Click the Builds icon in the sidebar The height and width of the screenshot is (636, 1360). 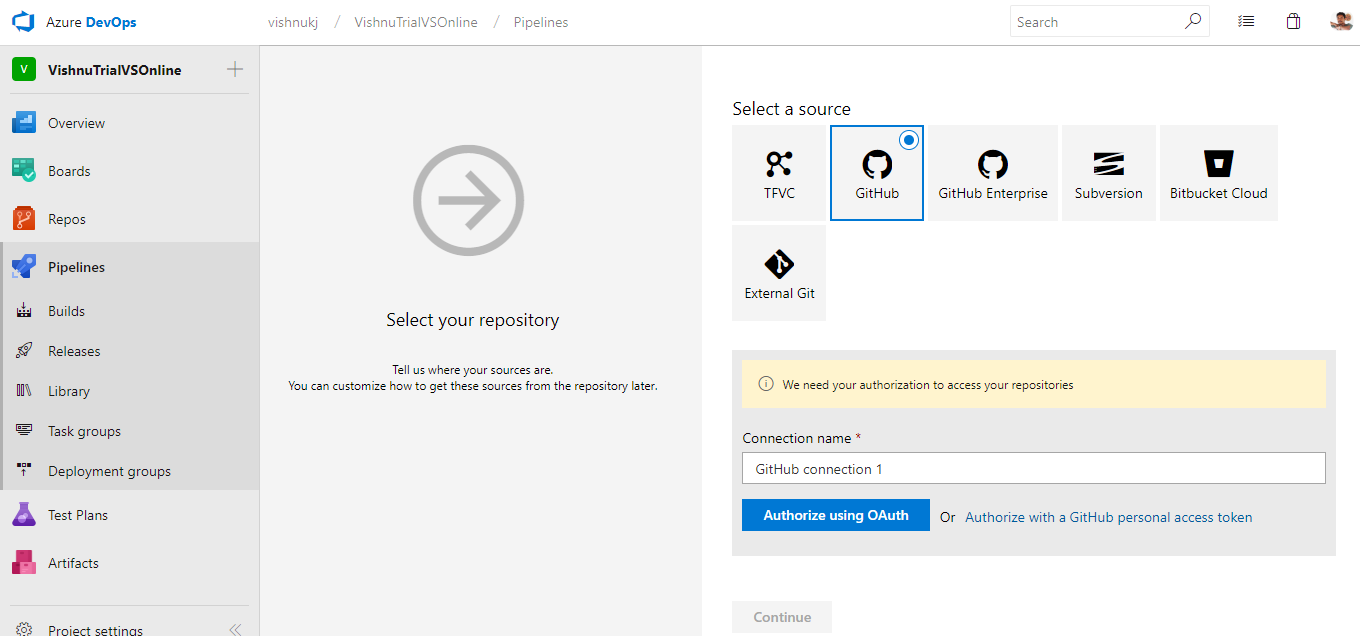[25, 311]
